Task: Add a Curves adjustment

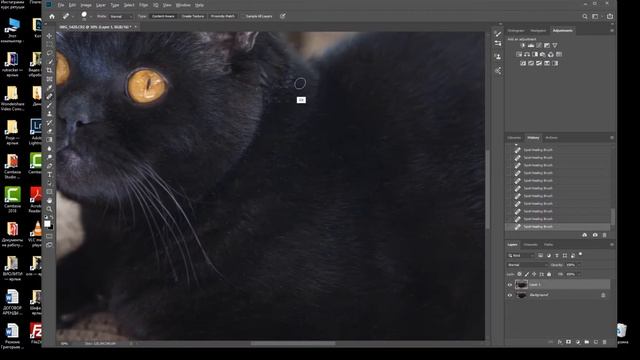Action: point(539,45)
